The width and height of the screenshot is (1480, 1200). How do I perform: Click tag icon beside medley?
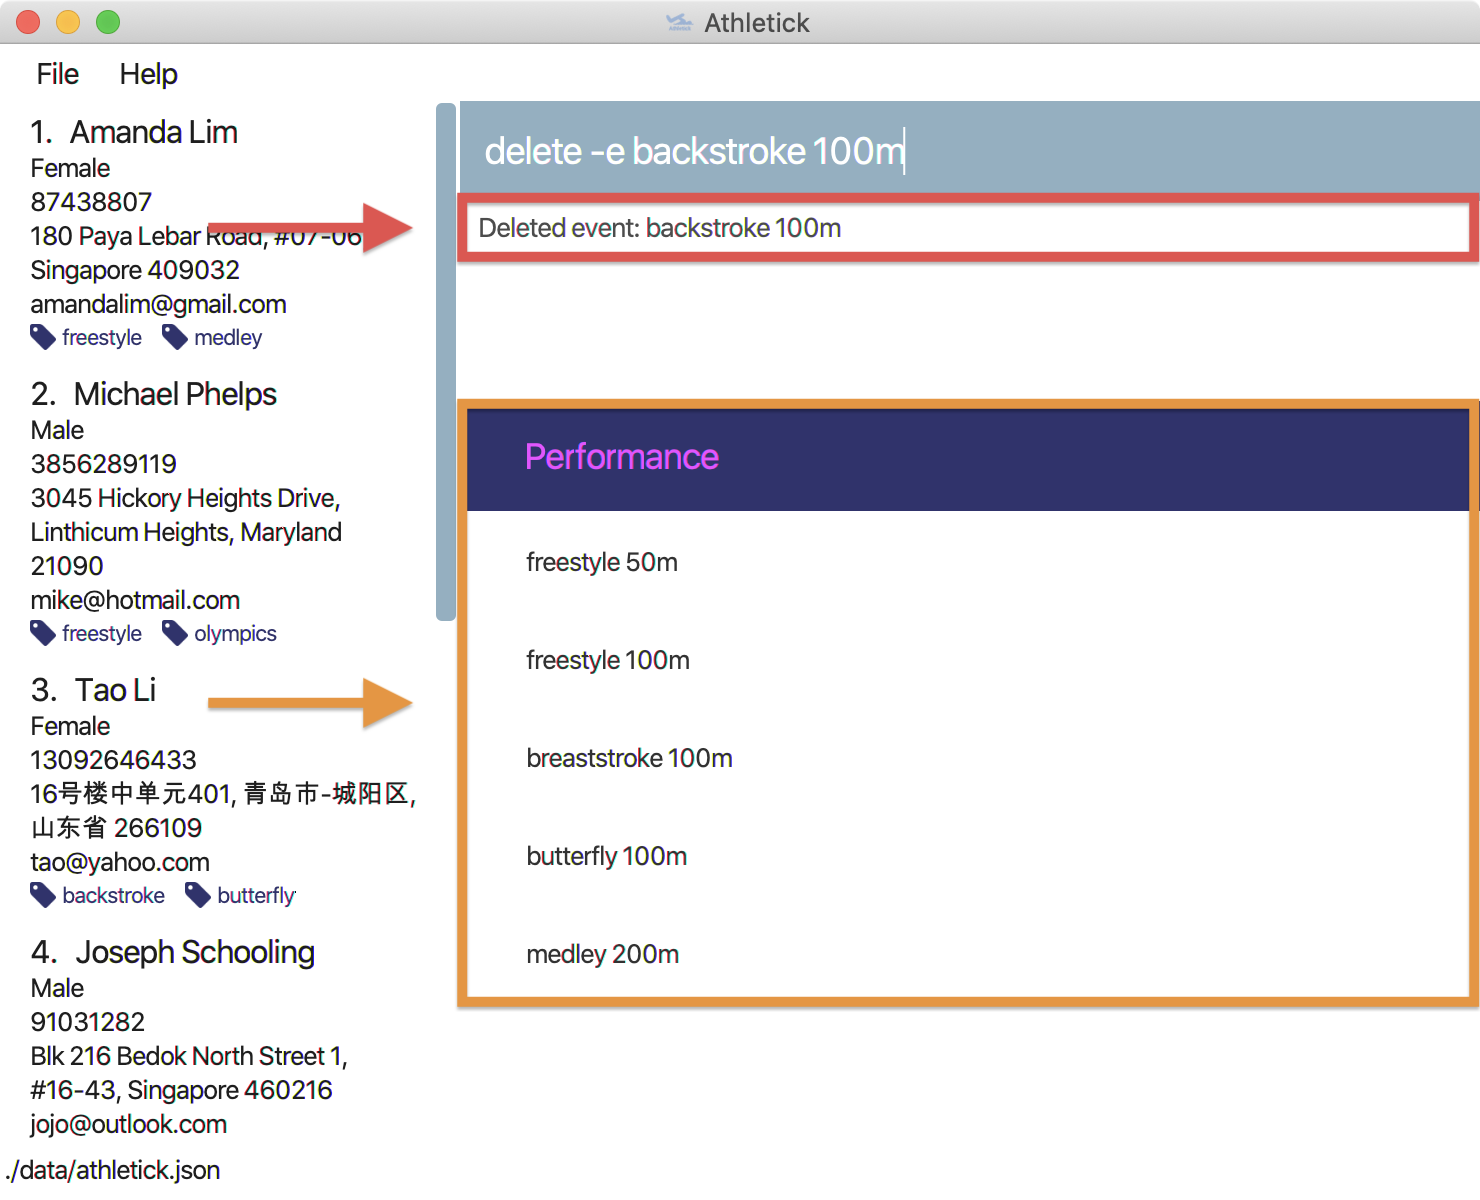click(x=175, y=338)
